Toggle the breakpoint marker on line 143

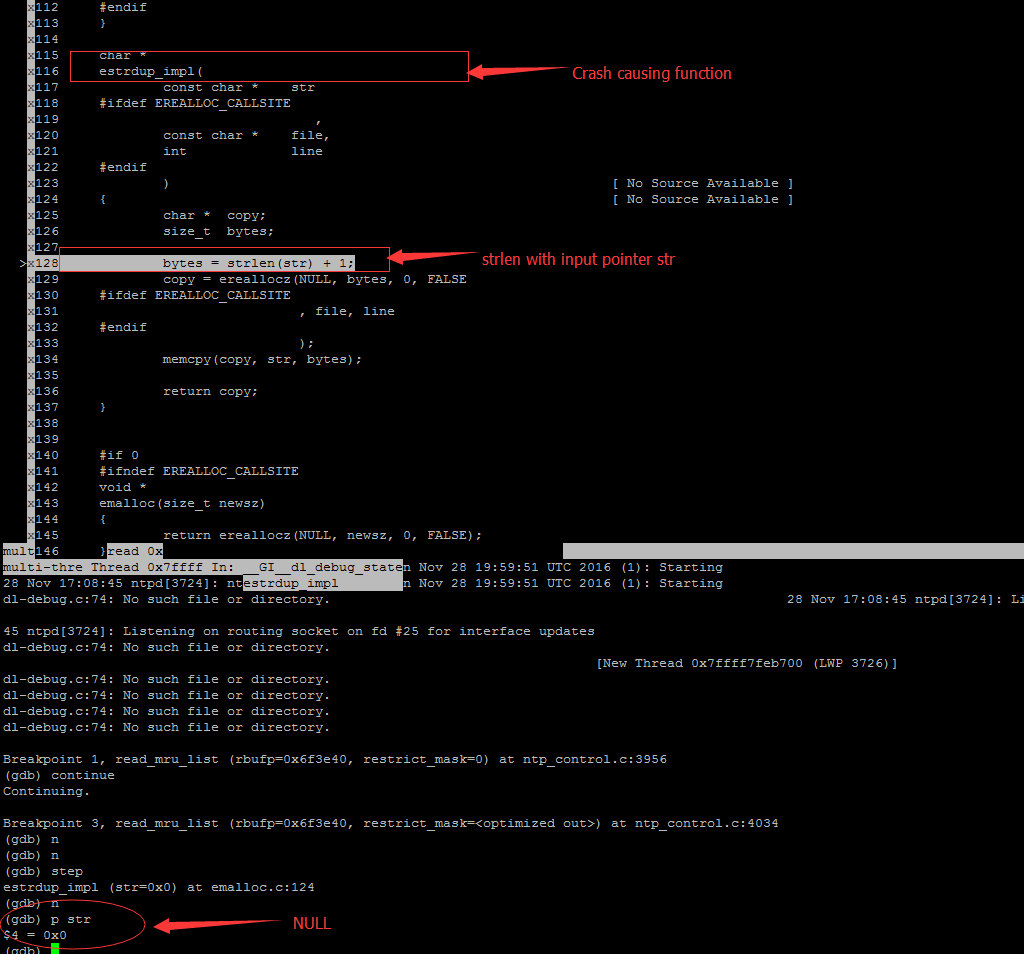[x=33, y=503]
